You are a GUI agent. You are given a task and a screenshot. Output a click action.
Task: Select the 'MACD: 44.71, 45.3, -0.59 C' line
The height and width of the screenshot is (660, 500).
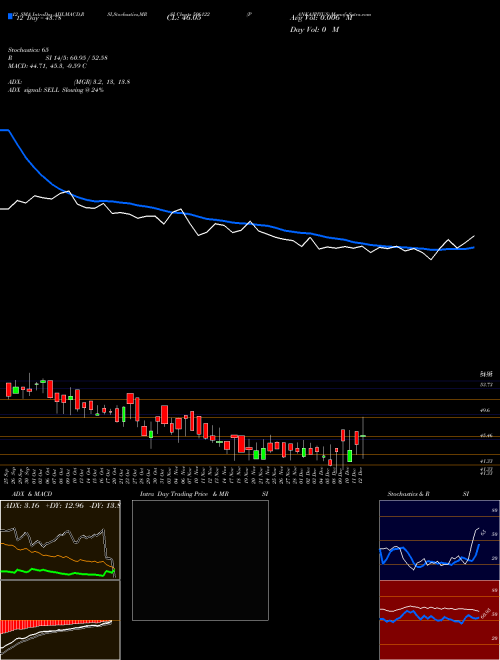click(48, 66)
